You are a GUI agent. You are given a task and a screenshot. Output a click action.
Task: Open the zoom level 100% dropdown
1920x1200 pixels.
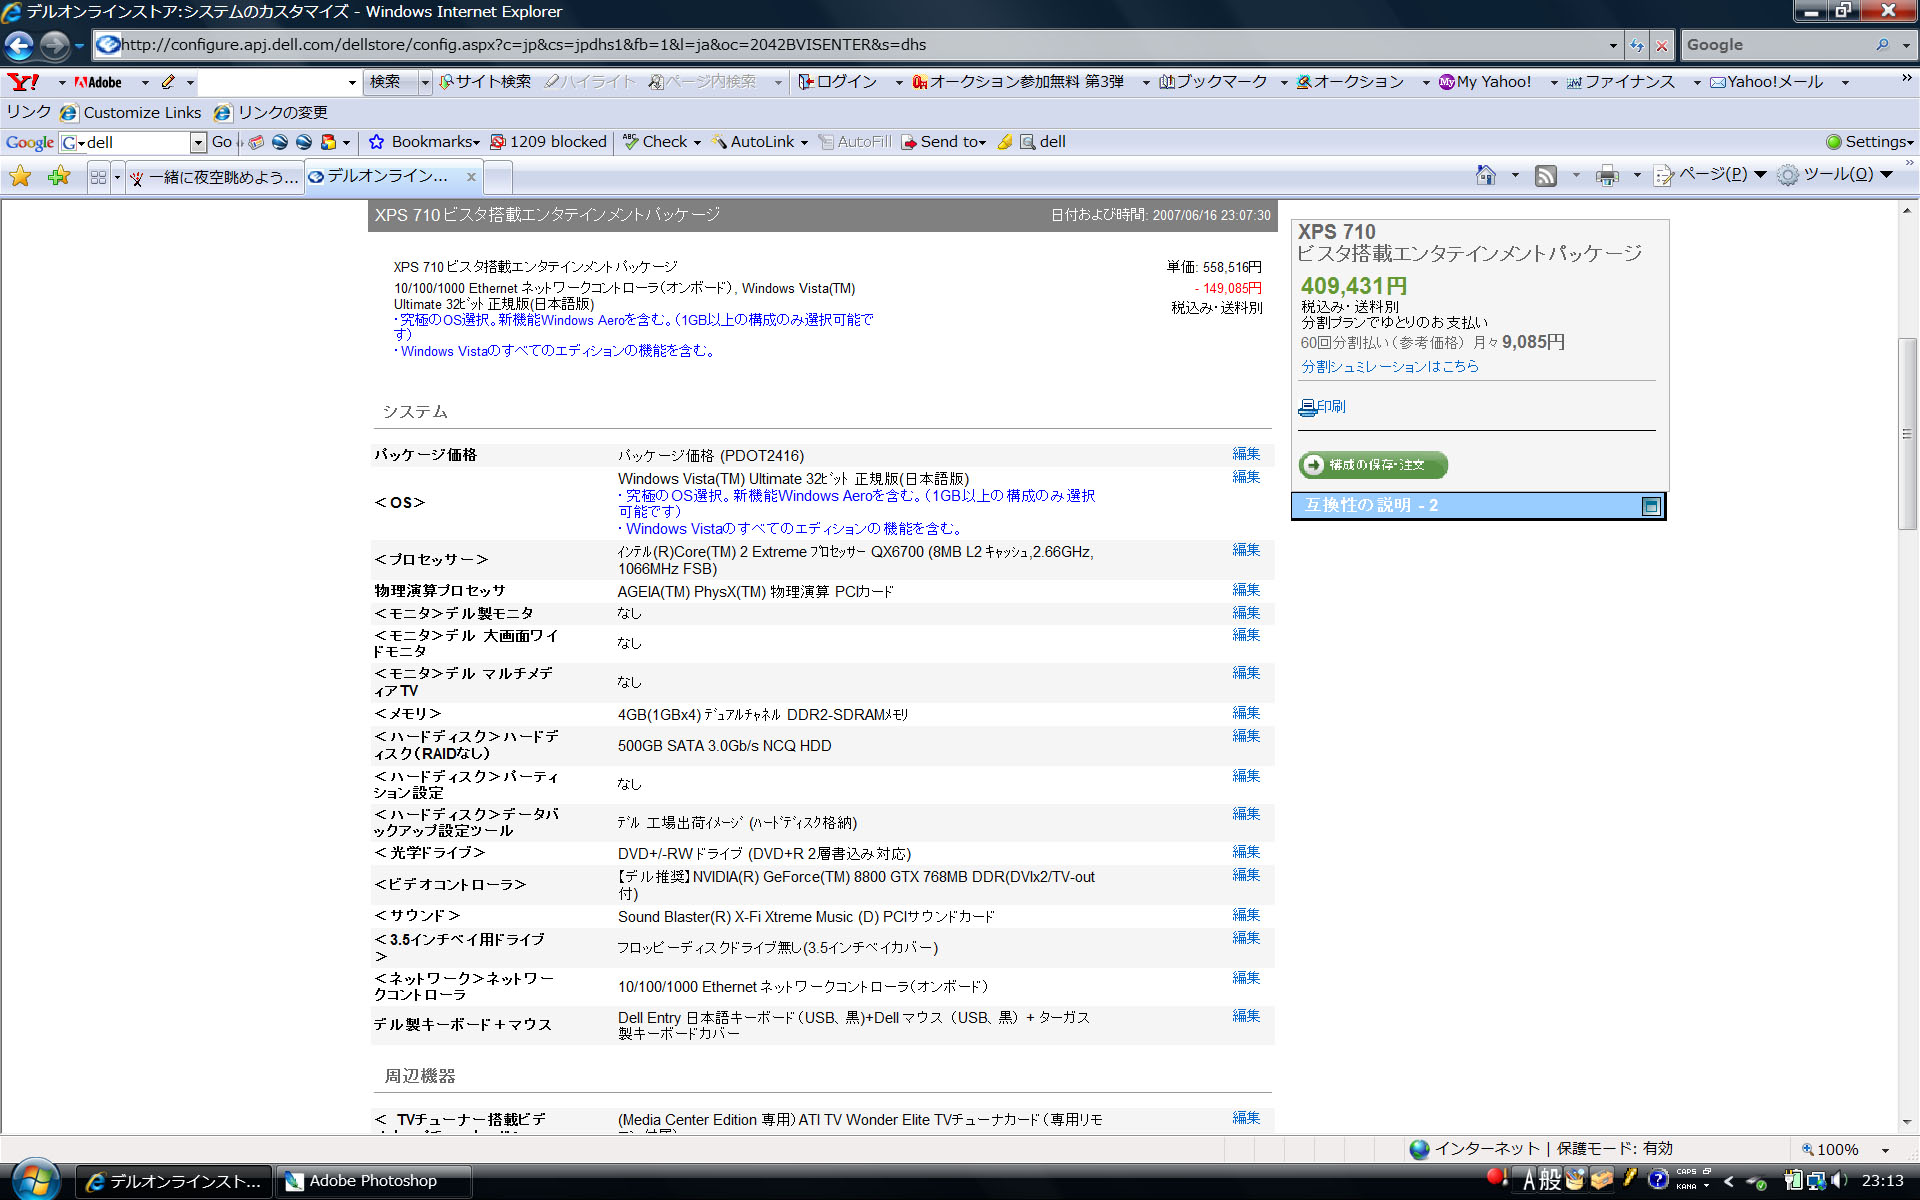click(1886, 1150)
